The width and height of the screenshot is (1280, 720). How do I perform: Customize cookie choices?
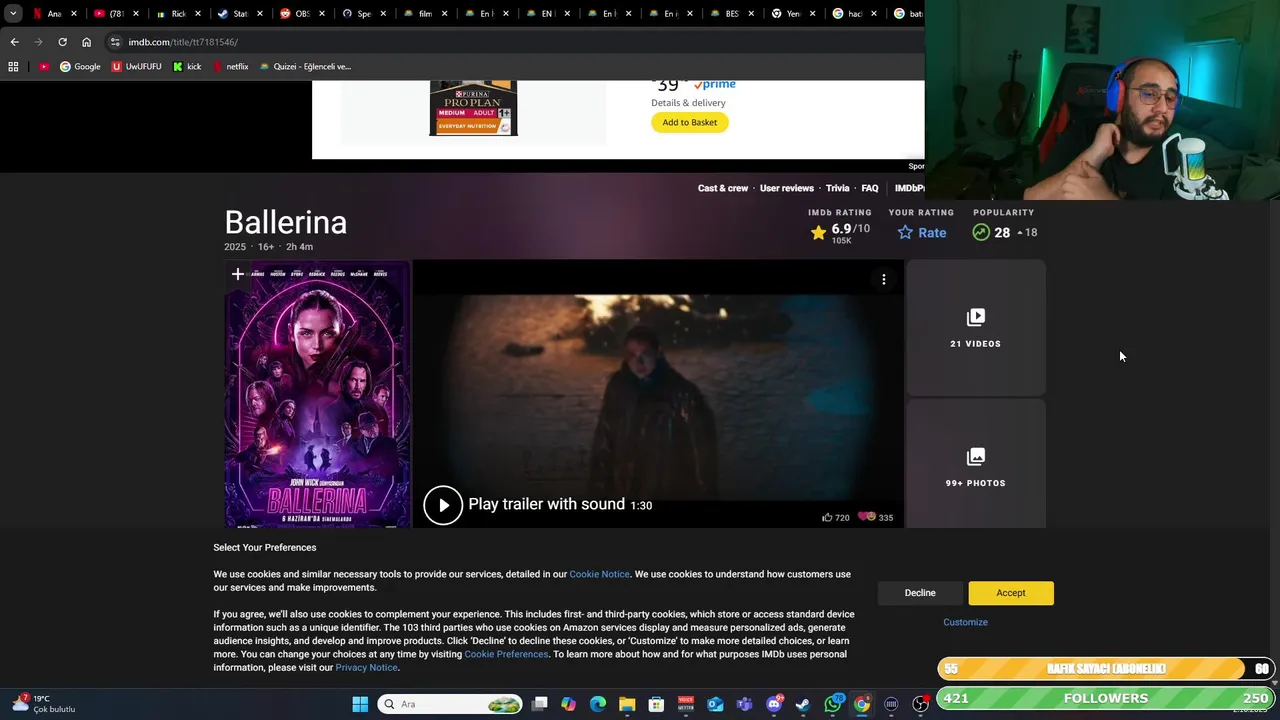pyautogui.click(x=965, y=622)
